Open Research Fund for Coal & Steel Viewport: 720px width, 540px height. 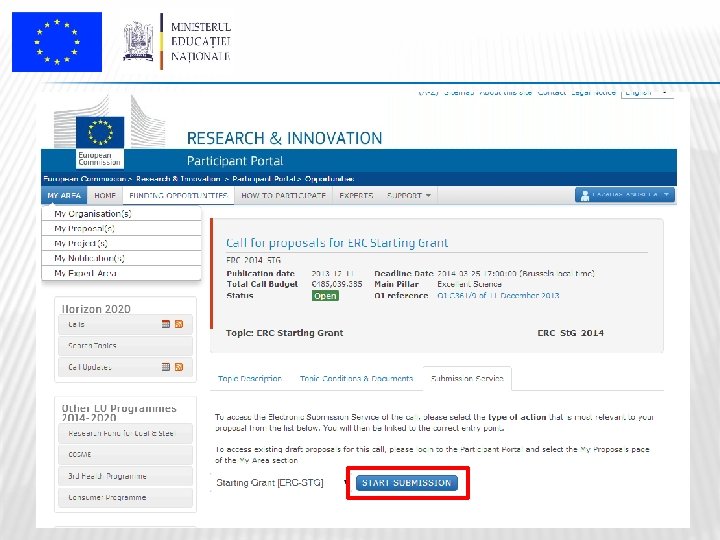[125, 433]
